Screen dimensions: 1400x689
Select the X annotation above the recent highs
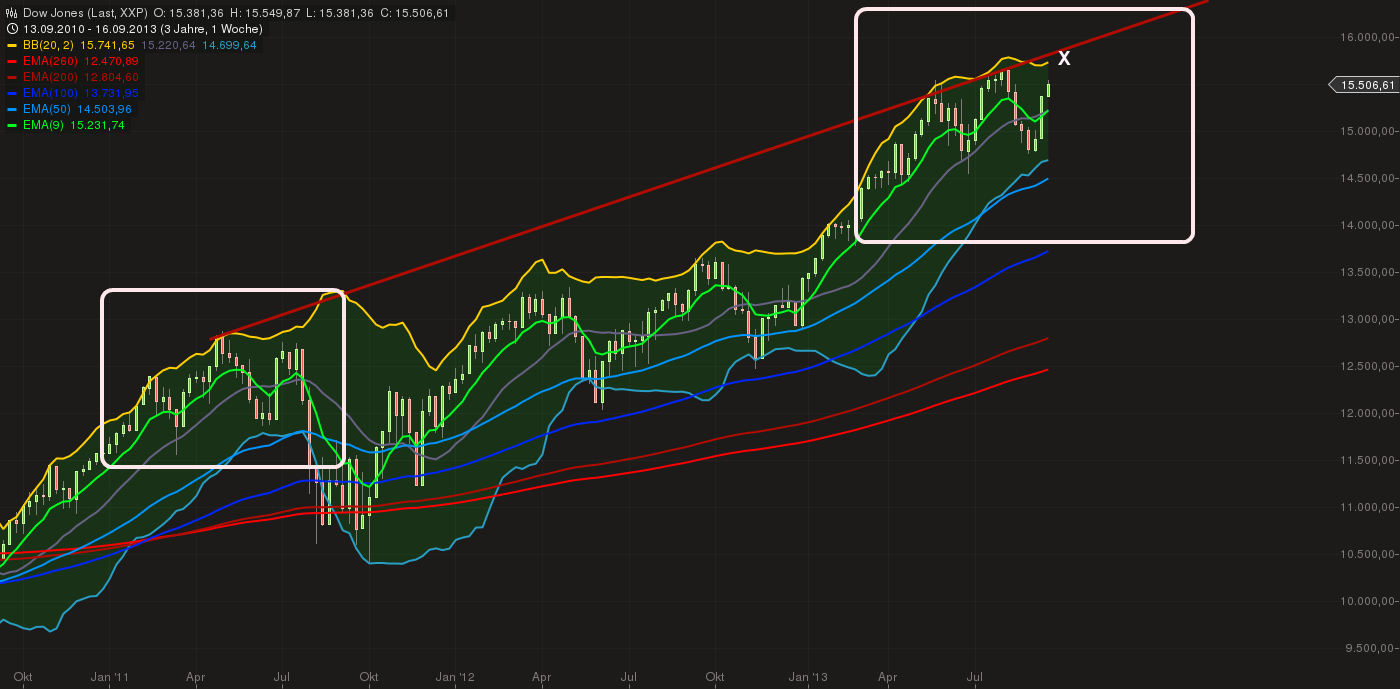pos(1064,58)
